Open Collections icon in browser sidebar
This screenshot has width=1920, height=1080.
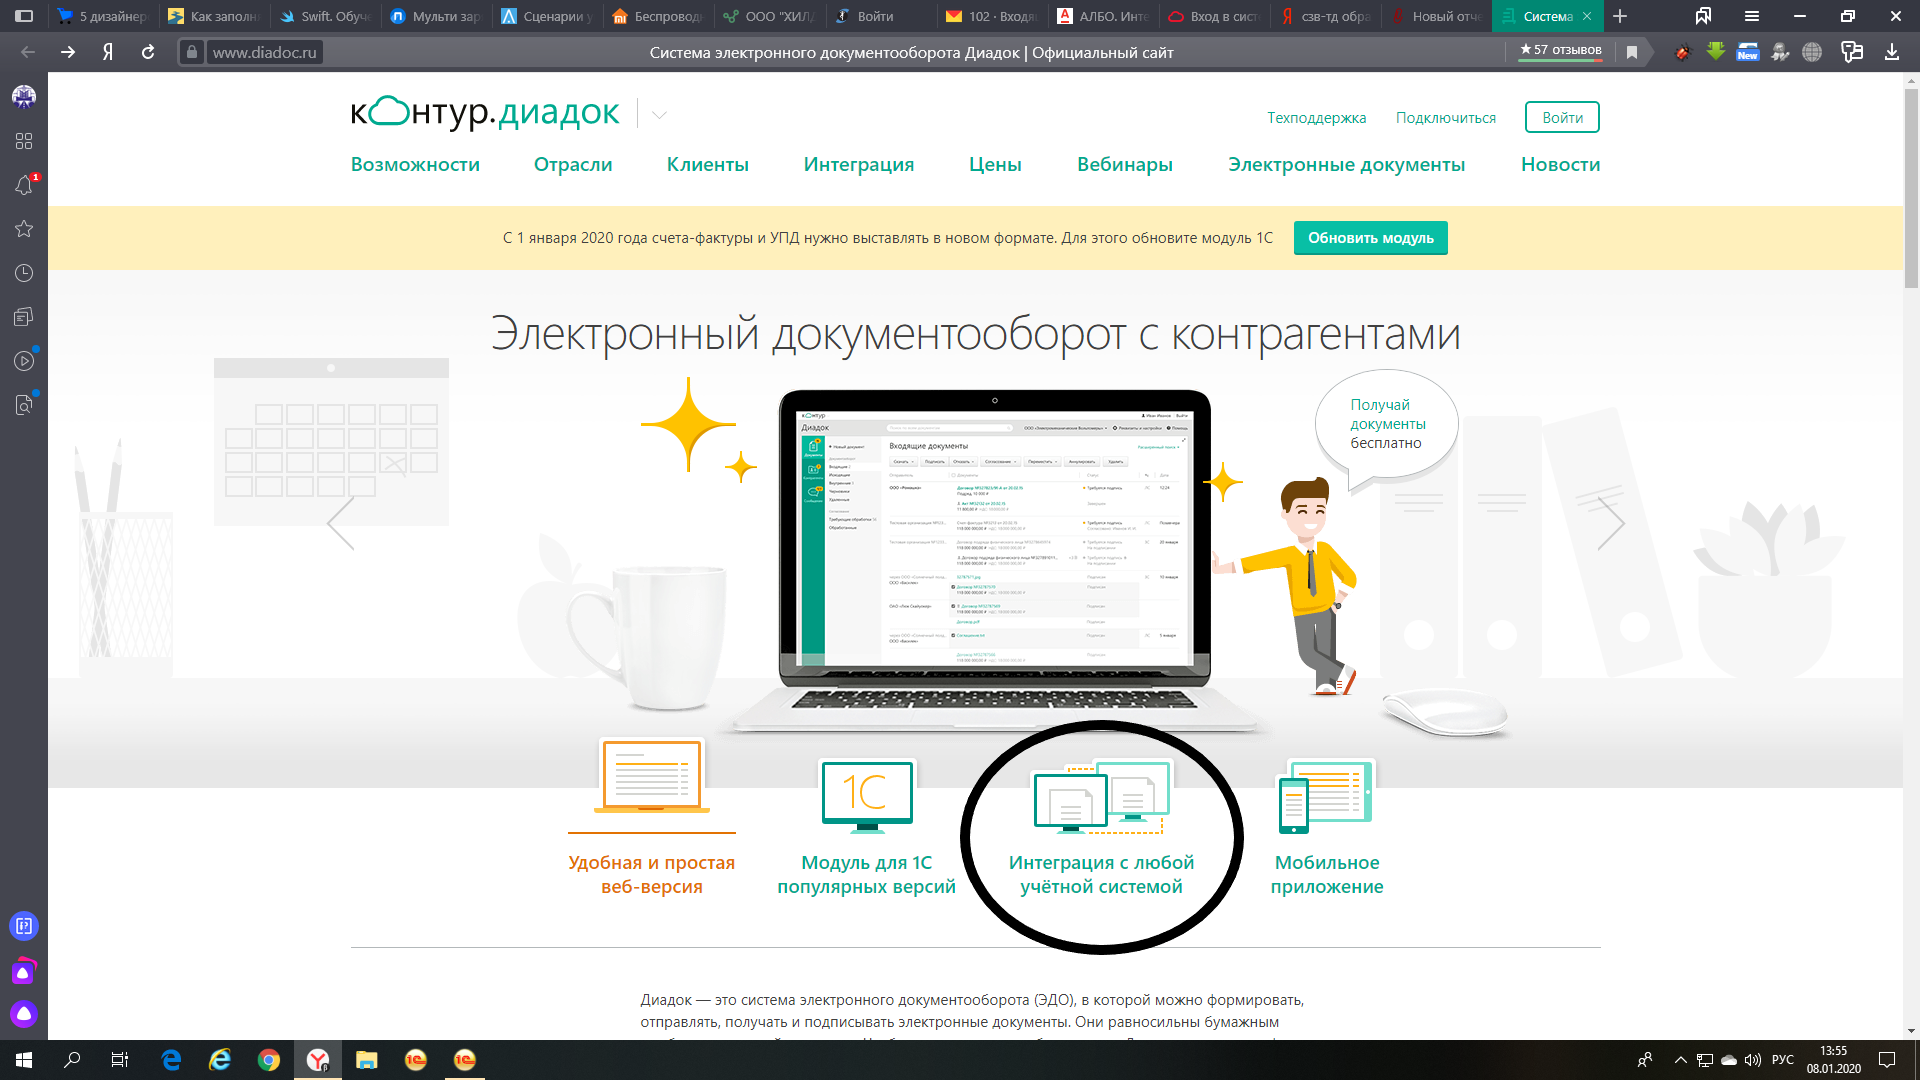click(x=24, y=317)
